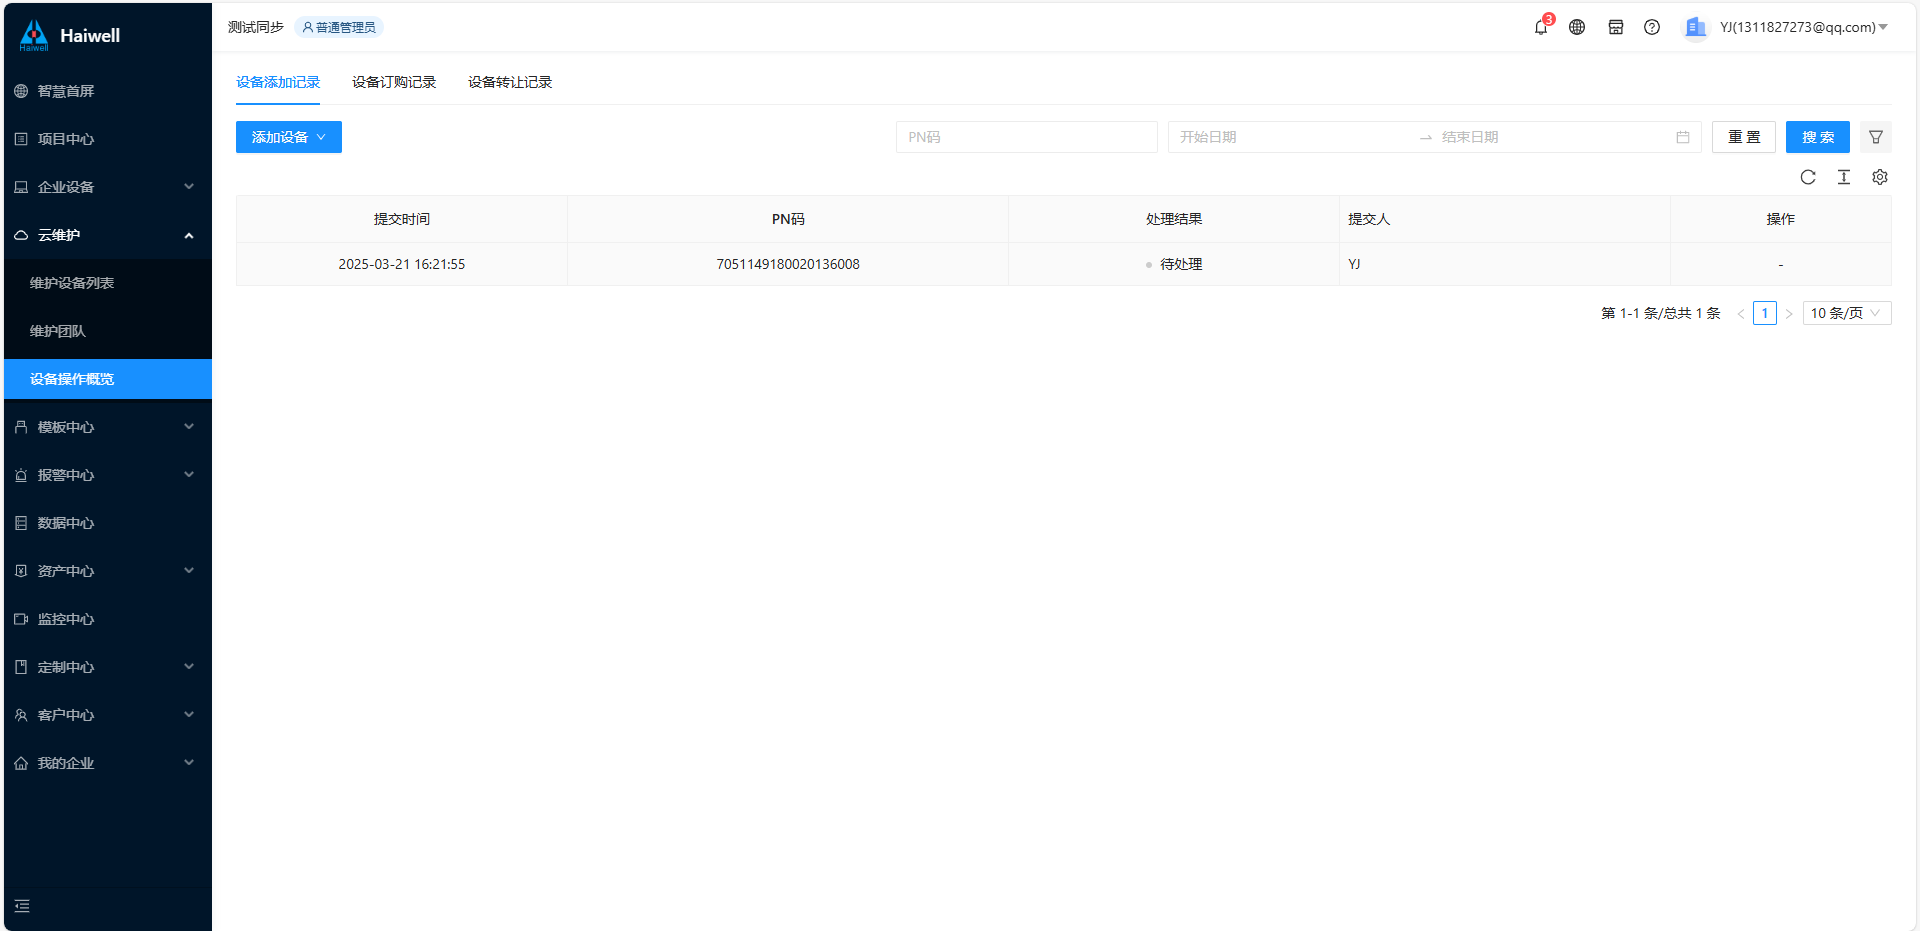Click the row height density icon
The height and width of the screenshot is (931, 1920).
[1844, 177]
